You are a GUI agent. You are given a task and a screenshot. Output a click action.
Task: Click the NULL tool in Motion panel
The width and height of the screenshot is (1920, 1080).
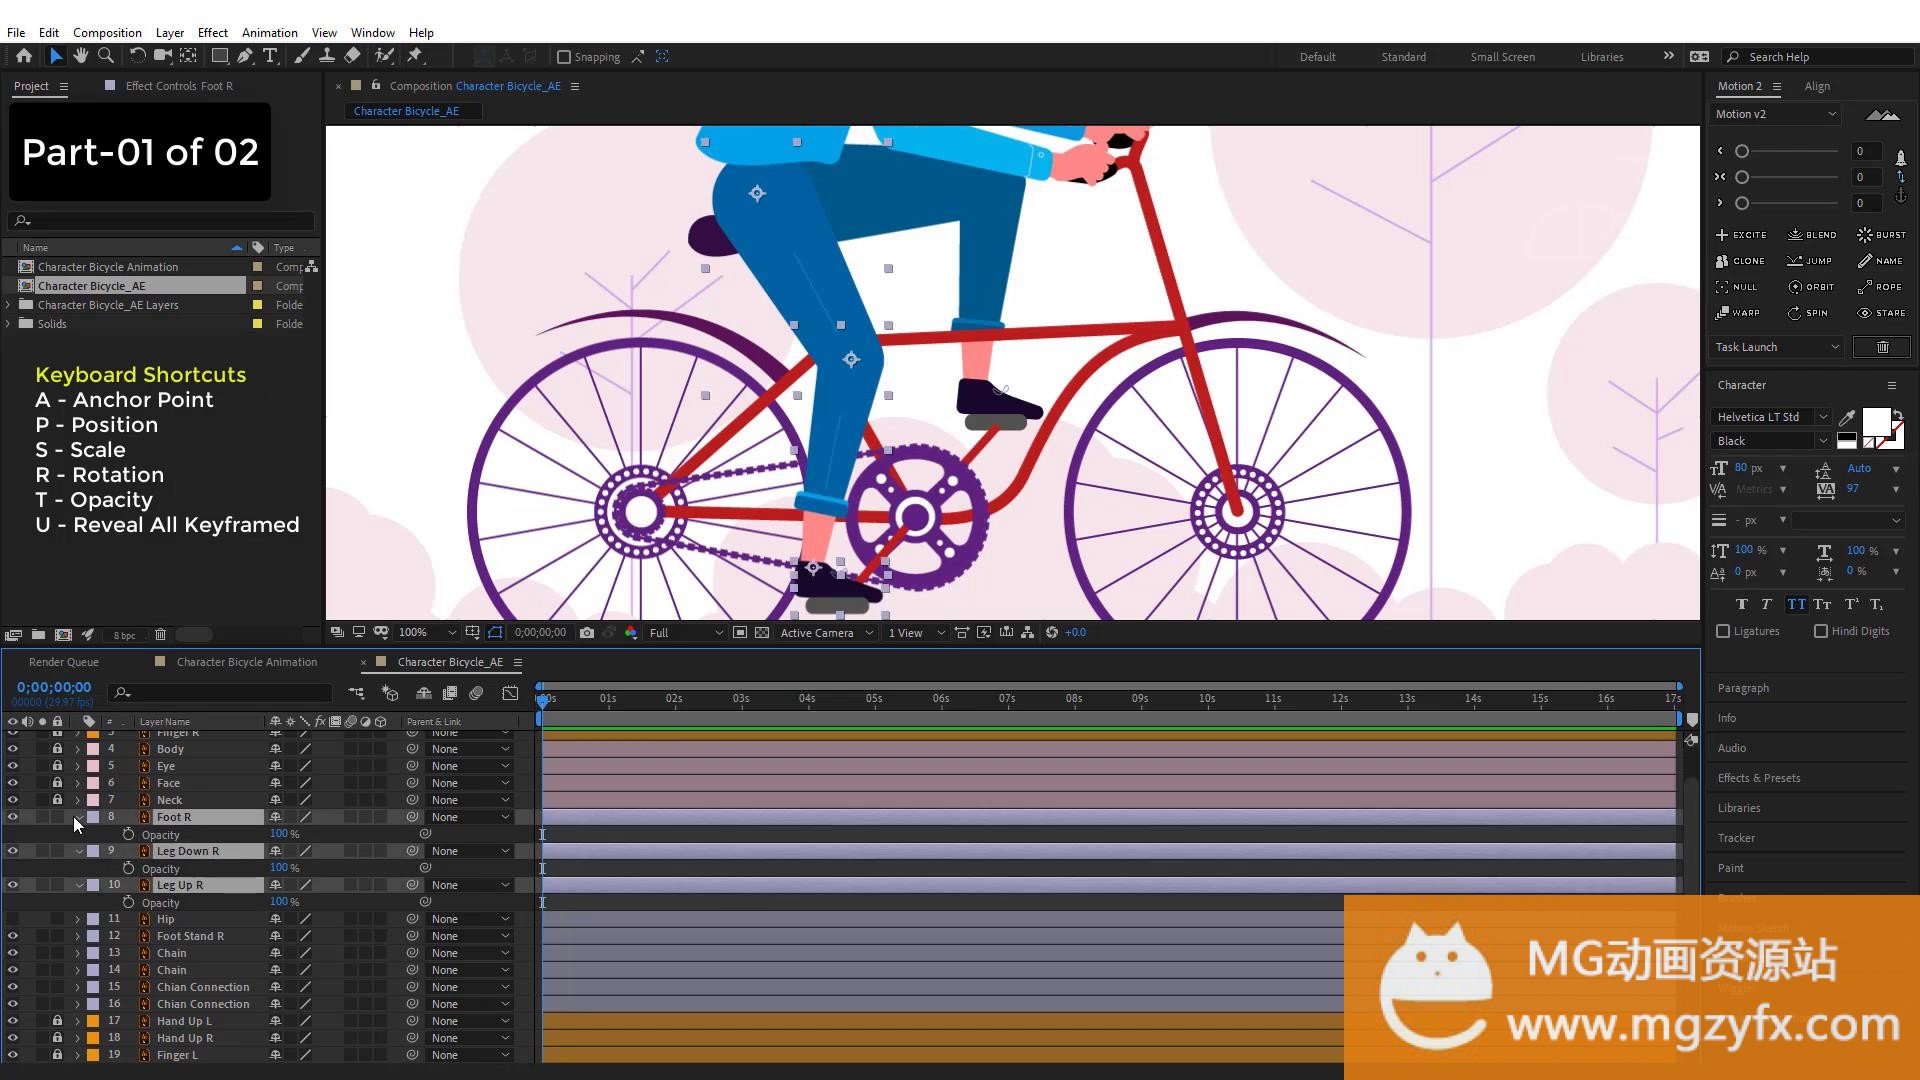(1736, 287)
